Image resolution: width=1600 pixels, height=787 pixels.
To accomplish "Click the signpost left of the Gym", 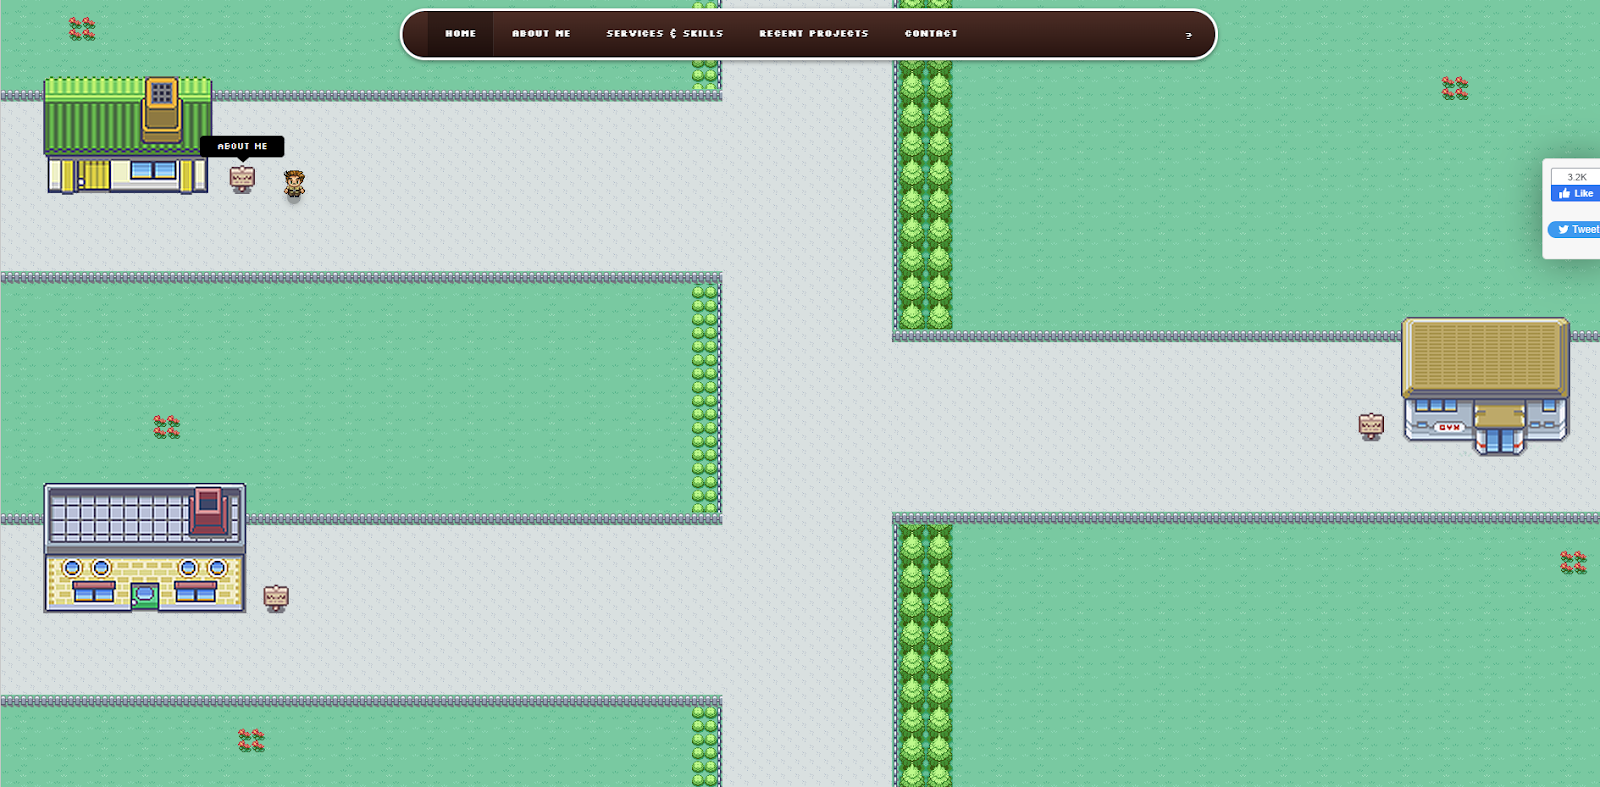I will pos(1371,426).
